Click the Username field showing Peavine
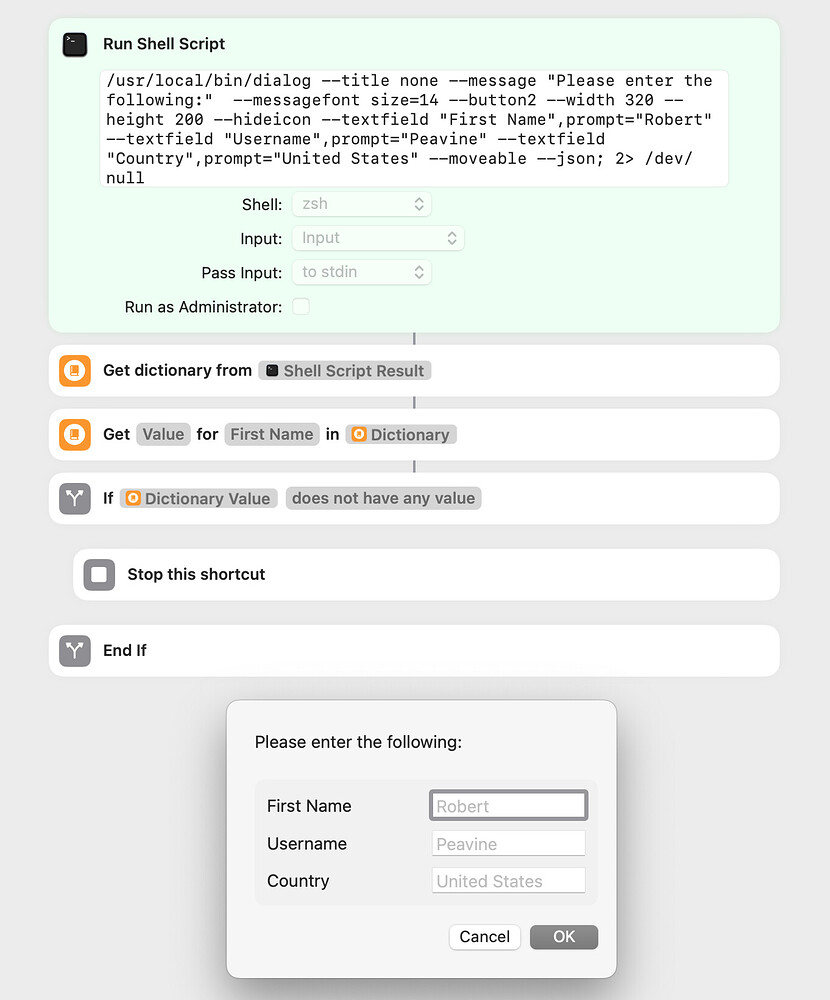 coord(508,843)
